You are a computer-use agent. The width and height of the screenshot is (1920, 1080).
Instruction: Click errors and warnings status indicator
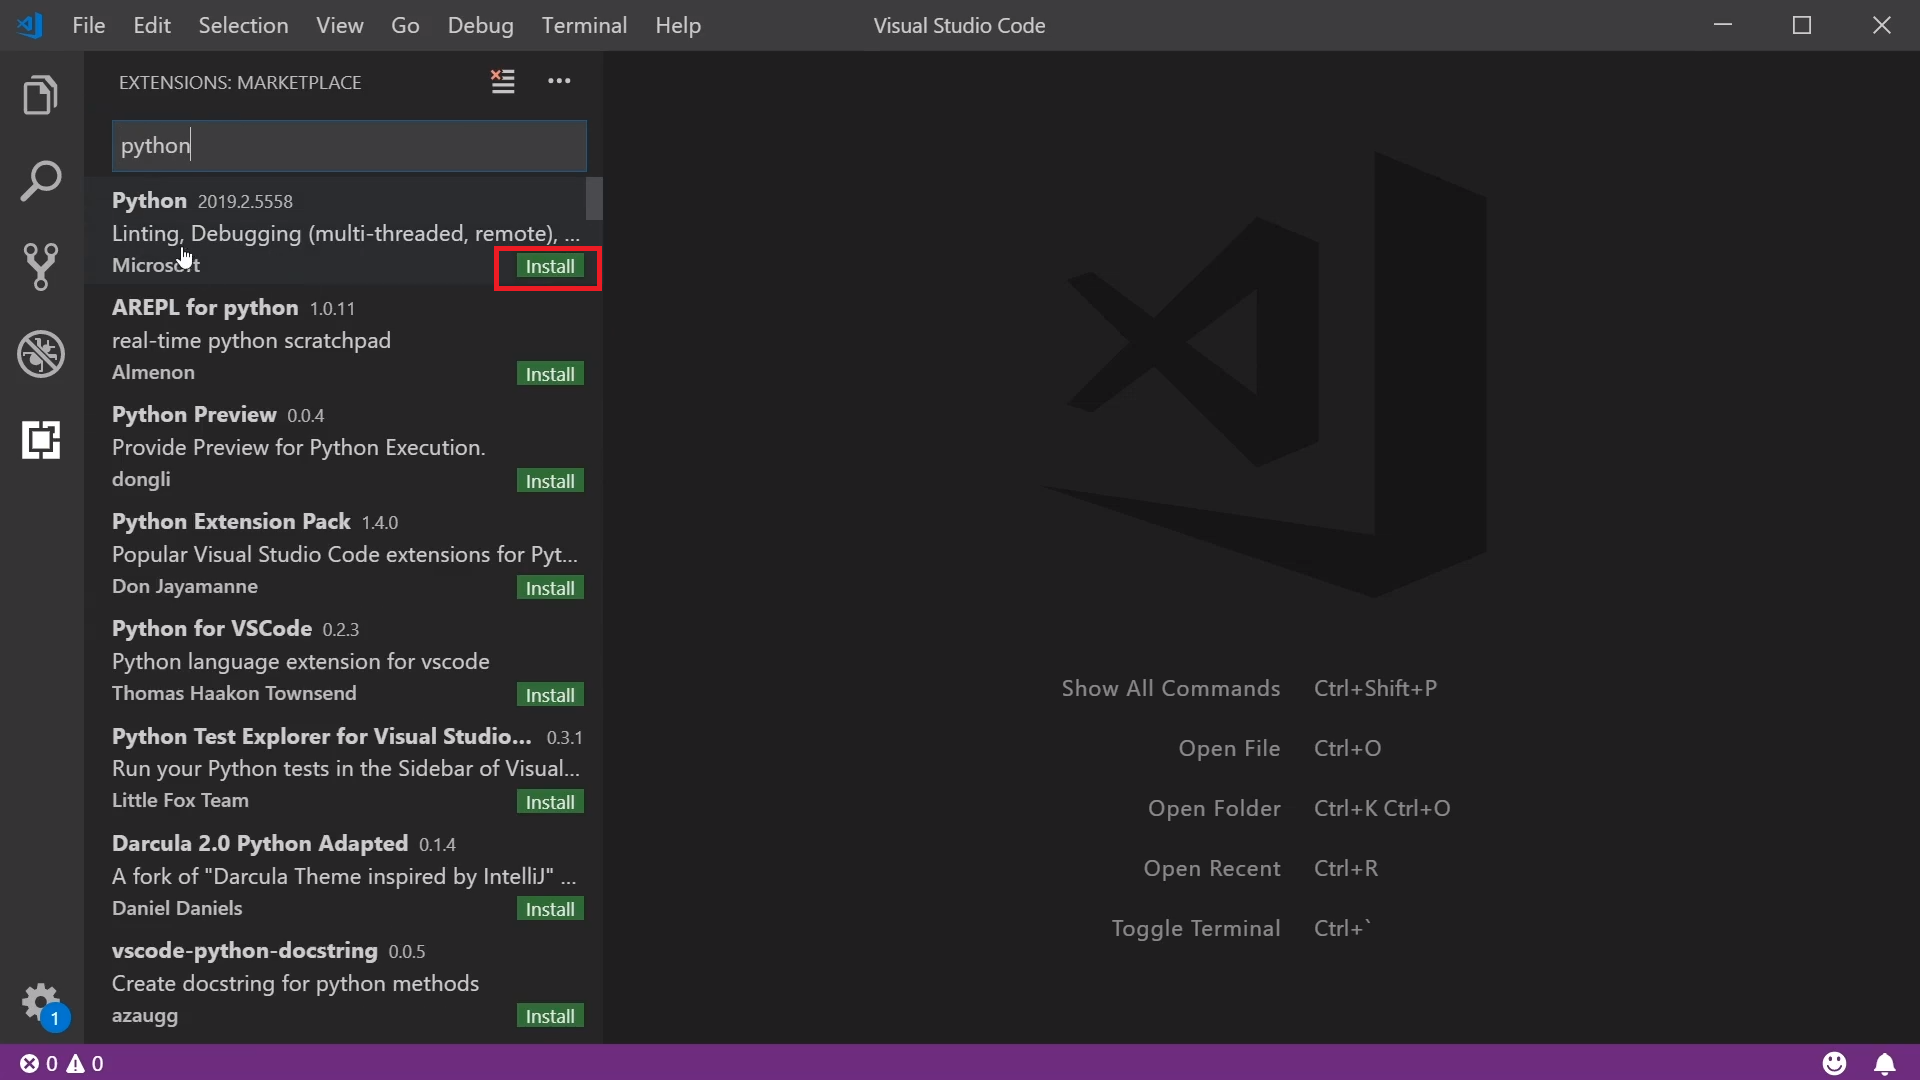(62, 1063)
